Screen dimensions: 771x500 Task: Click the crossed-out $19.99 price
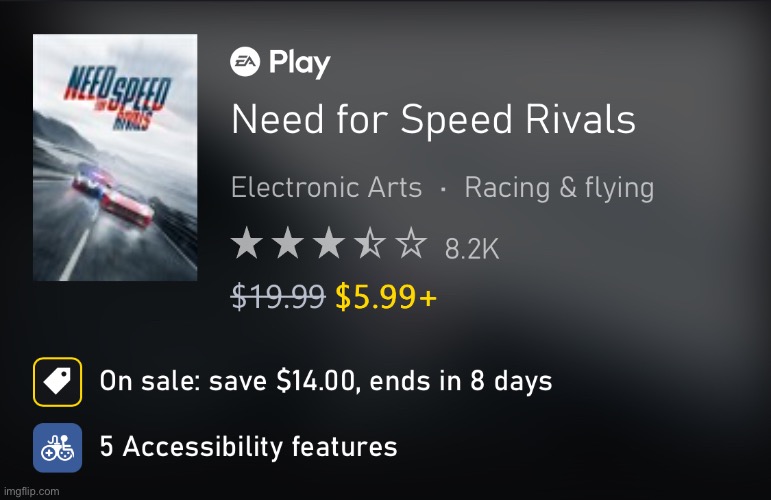pos(277,296)
